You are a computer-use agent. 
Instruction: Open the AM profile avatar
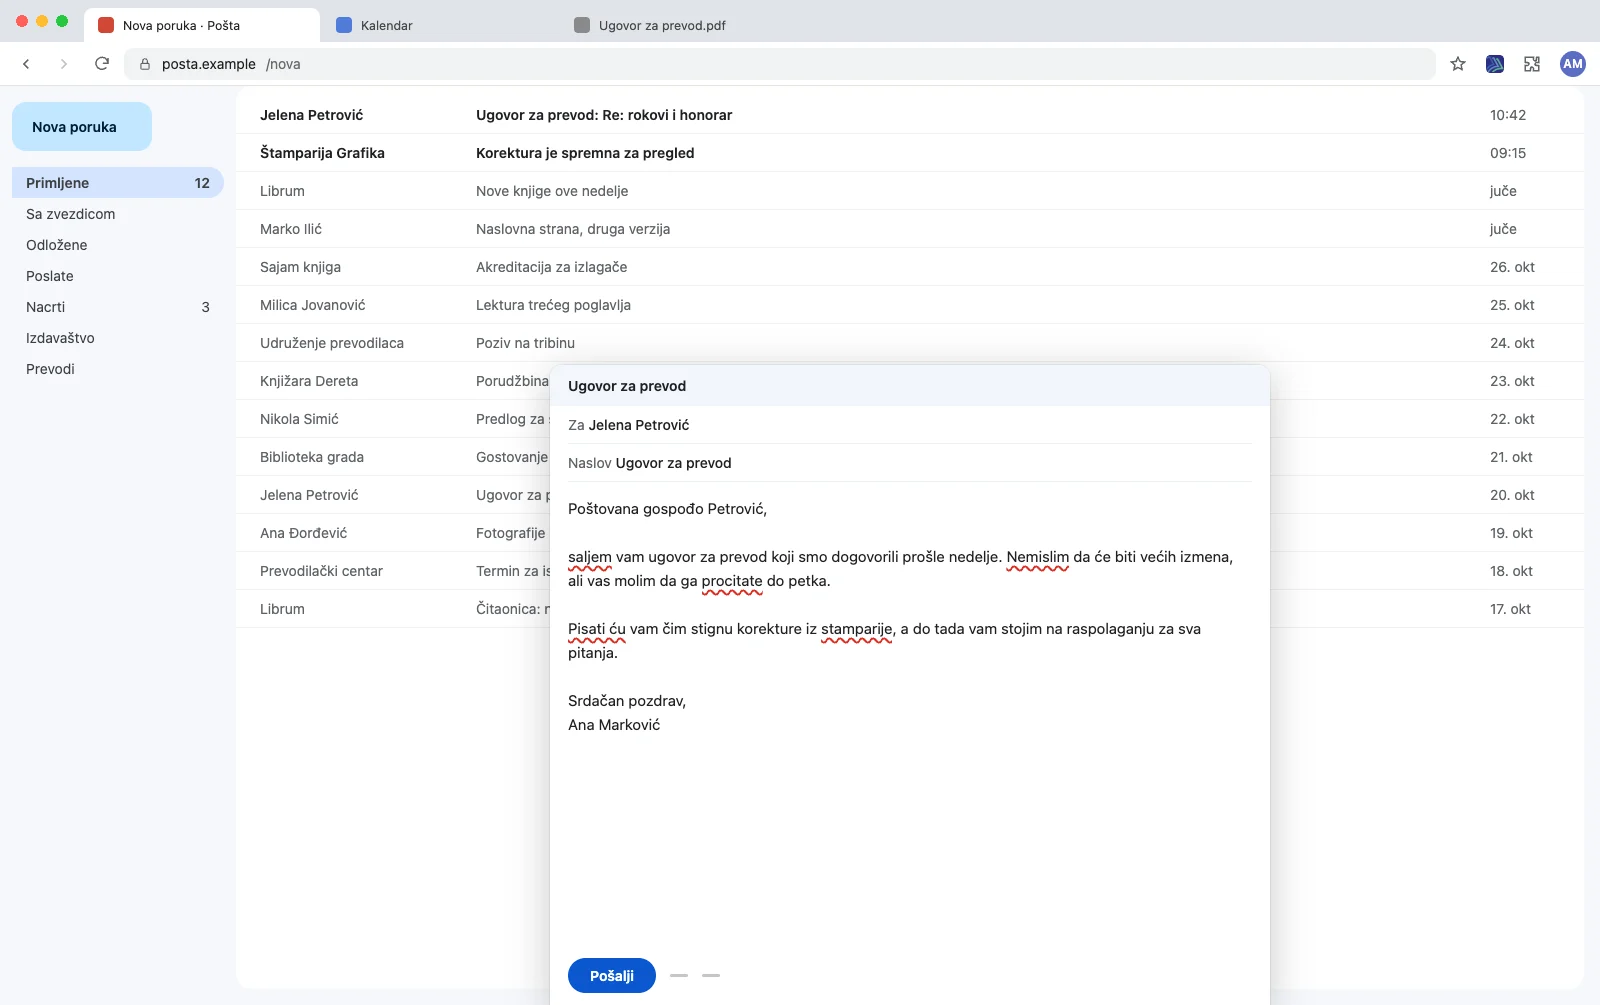[1573, 64]
